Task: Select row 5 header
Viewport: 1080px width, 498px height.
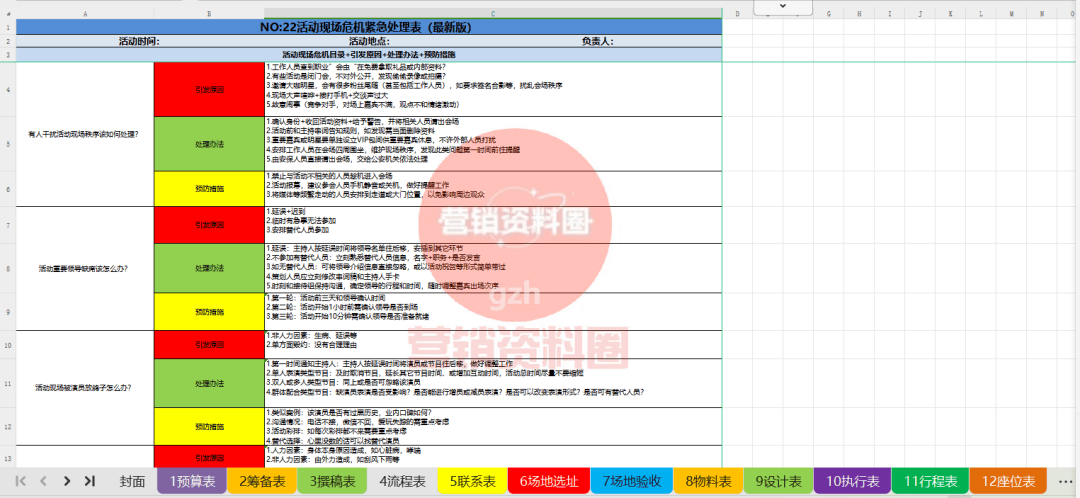Action: tap(8, 144)
